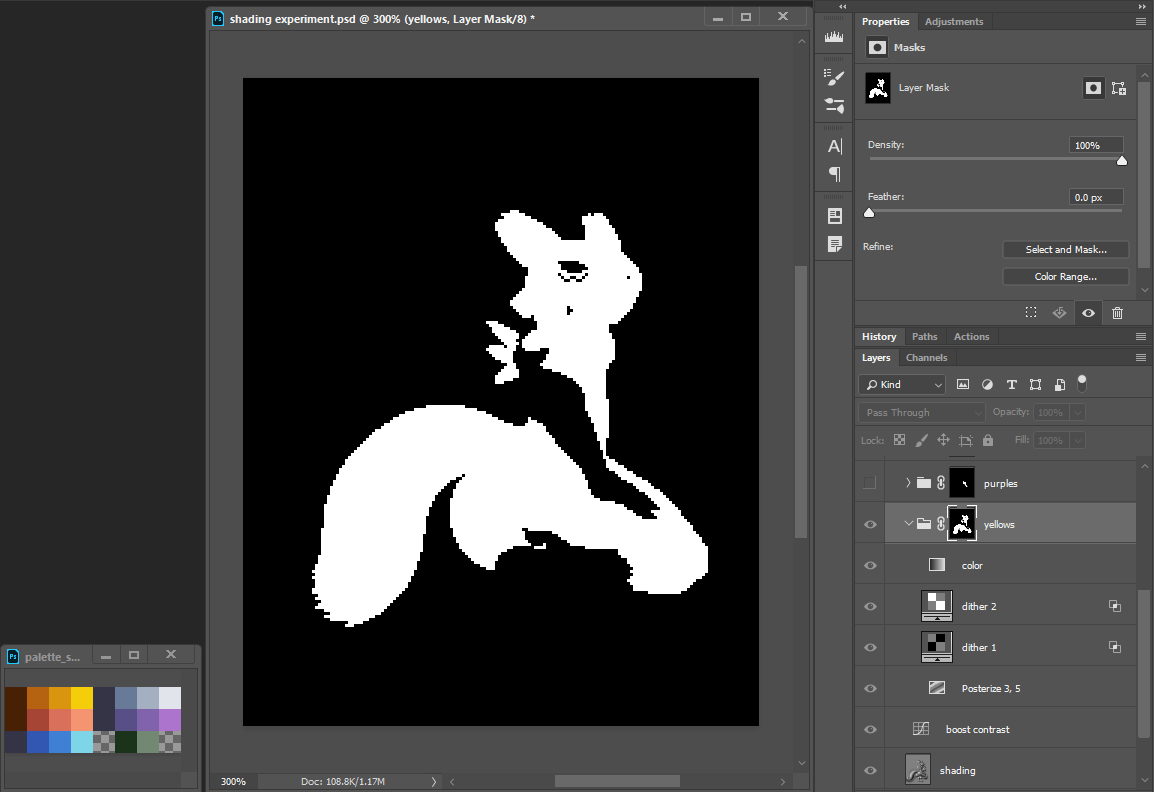Load selection from mask icon
The width and height of the screenshot is (1154, 792).
1031,313
